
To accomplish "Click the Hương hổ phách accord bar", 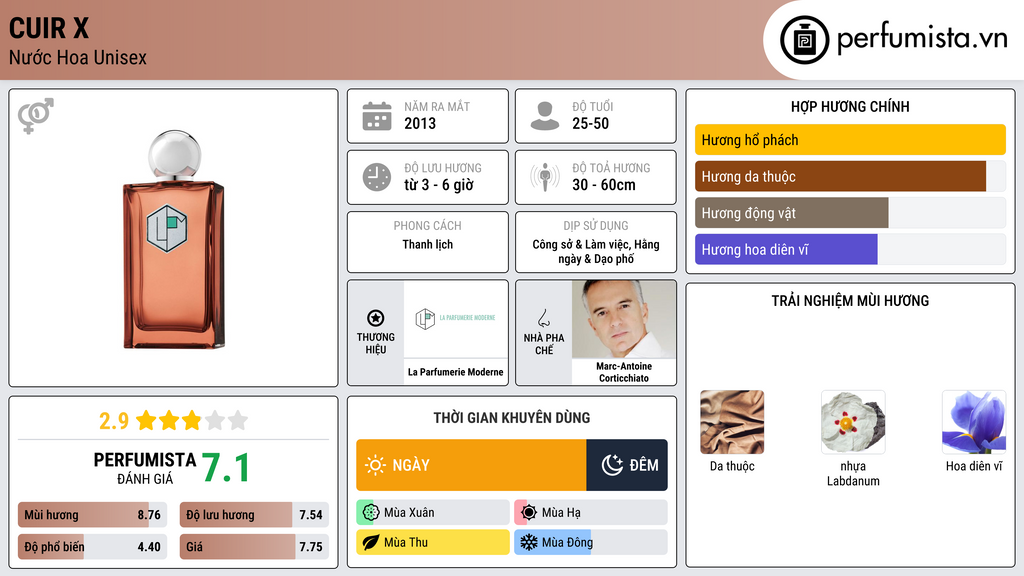I will (850, 140).
